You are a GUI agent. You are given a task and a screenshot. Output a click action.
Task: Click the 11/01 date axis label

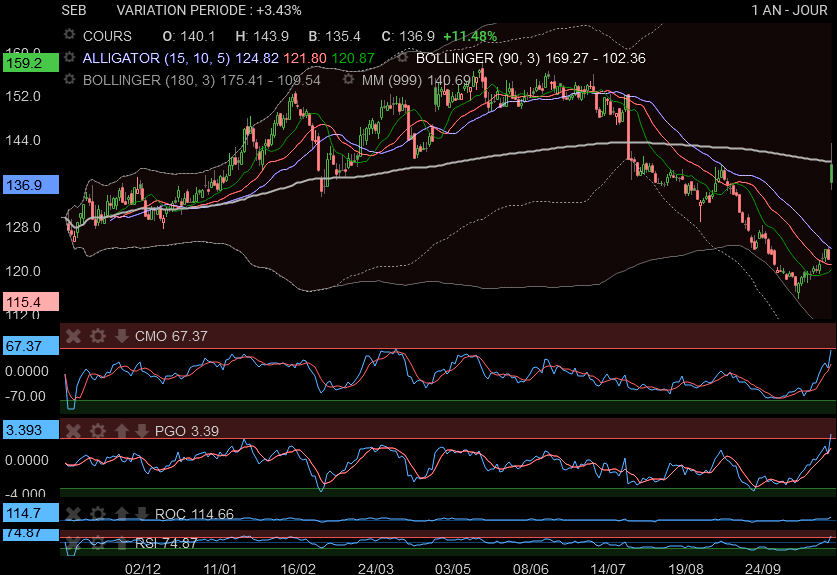point(220,568)
